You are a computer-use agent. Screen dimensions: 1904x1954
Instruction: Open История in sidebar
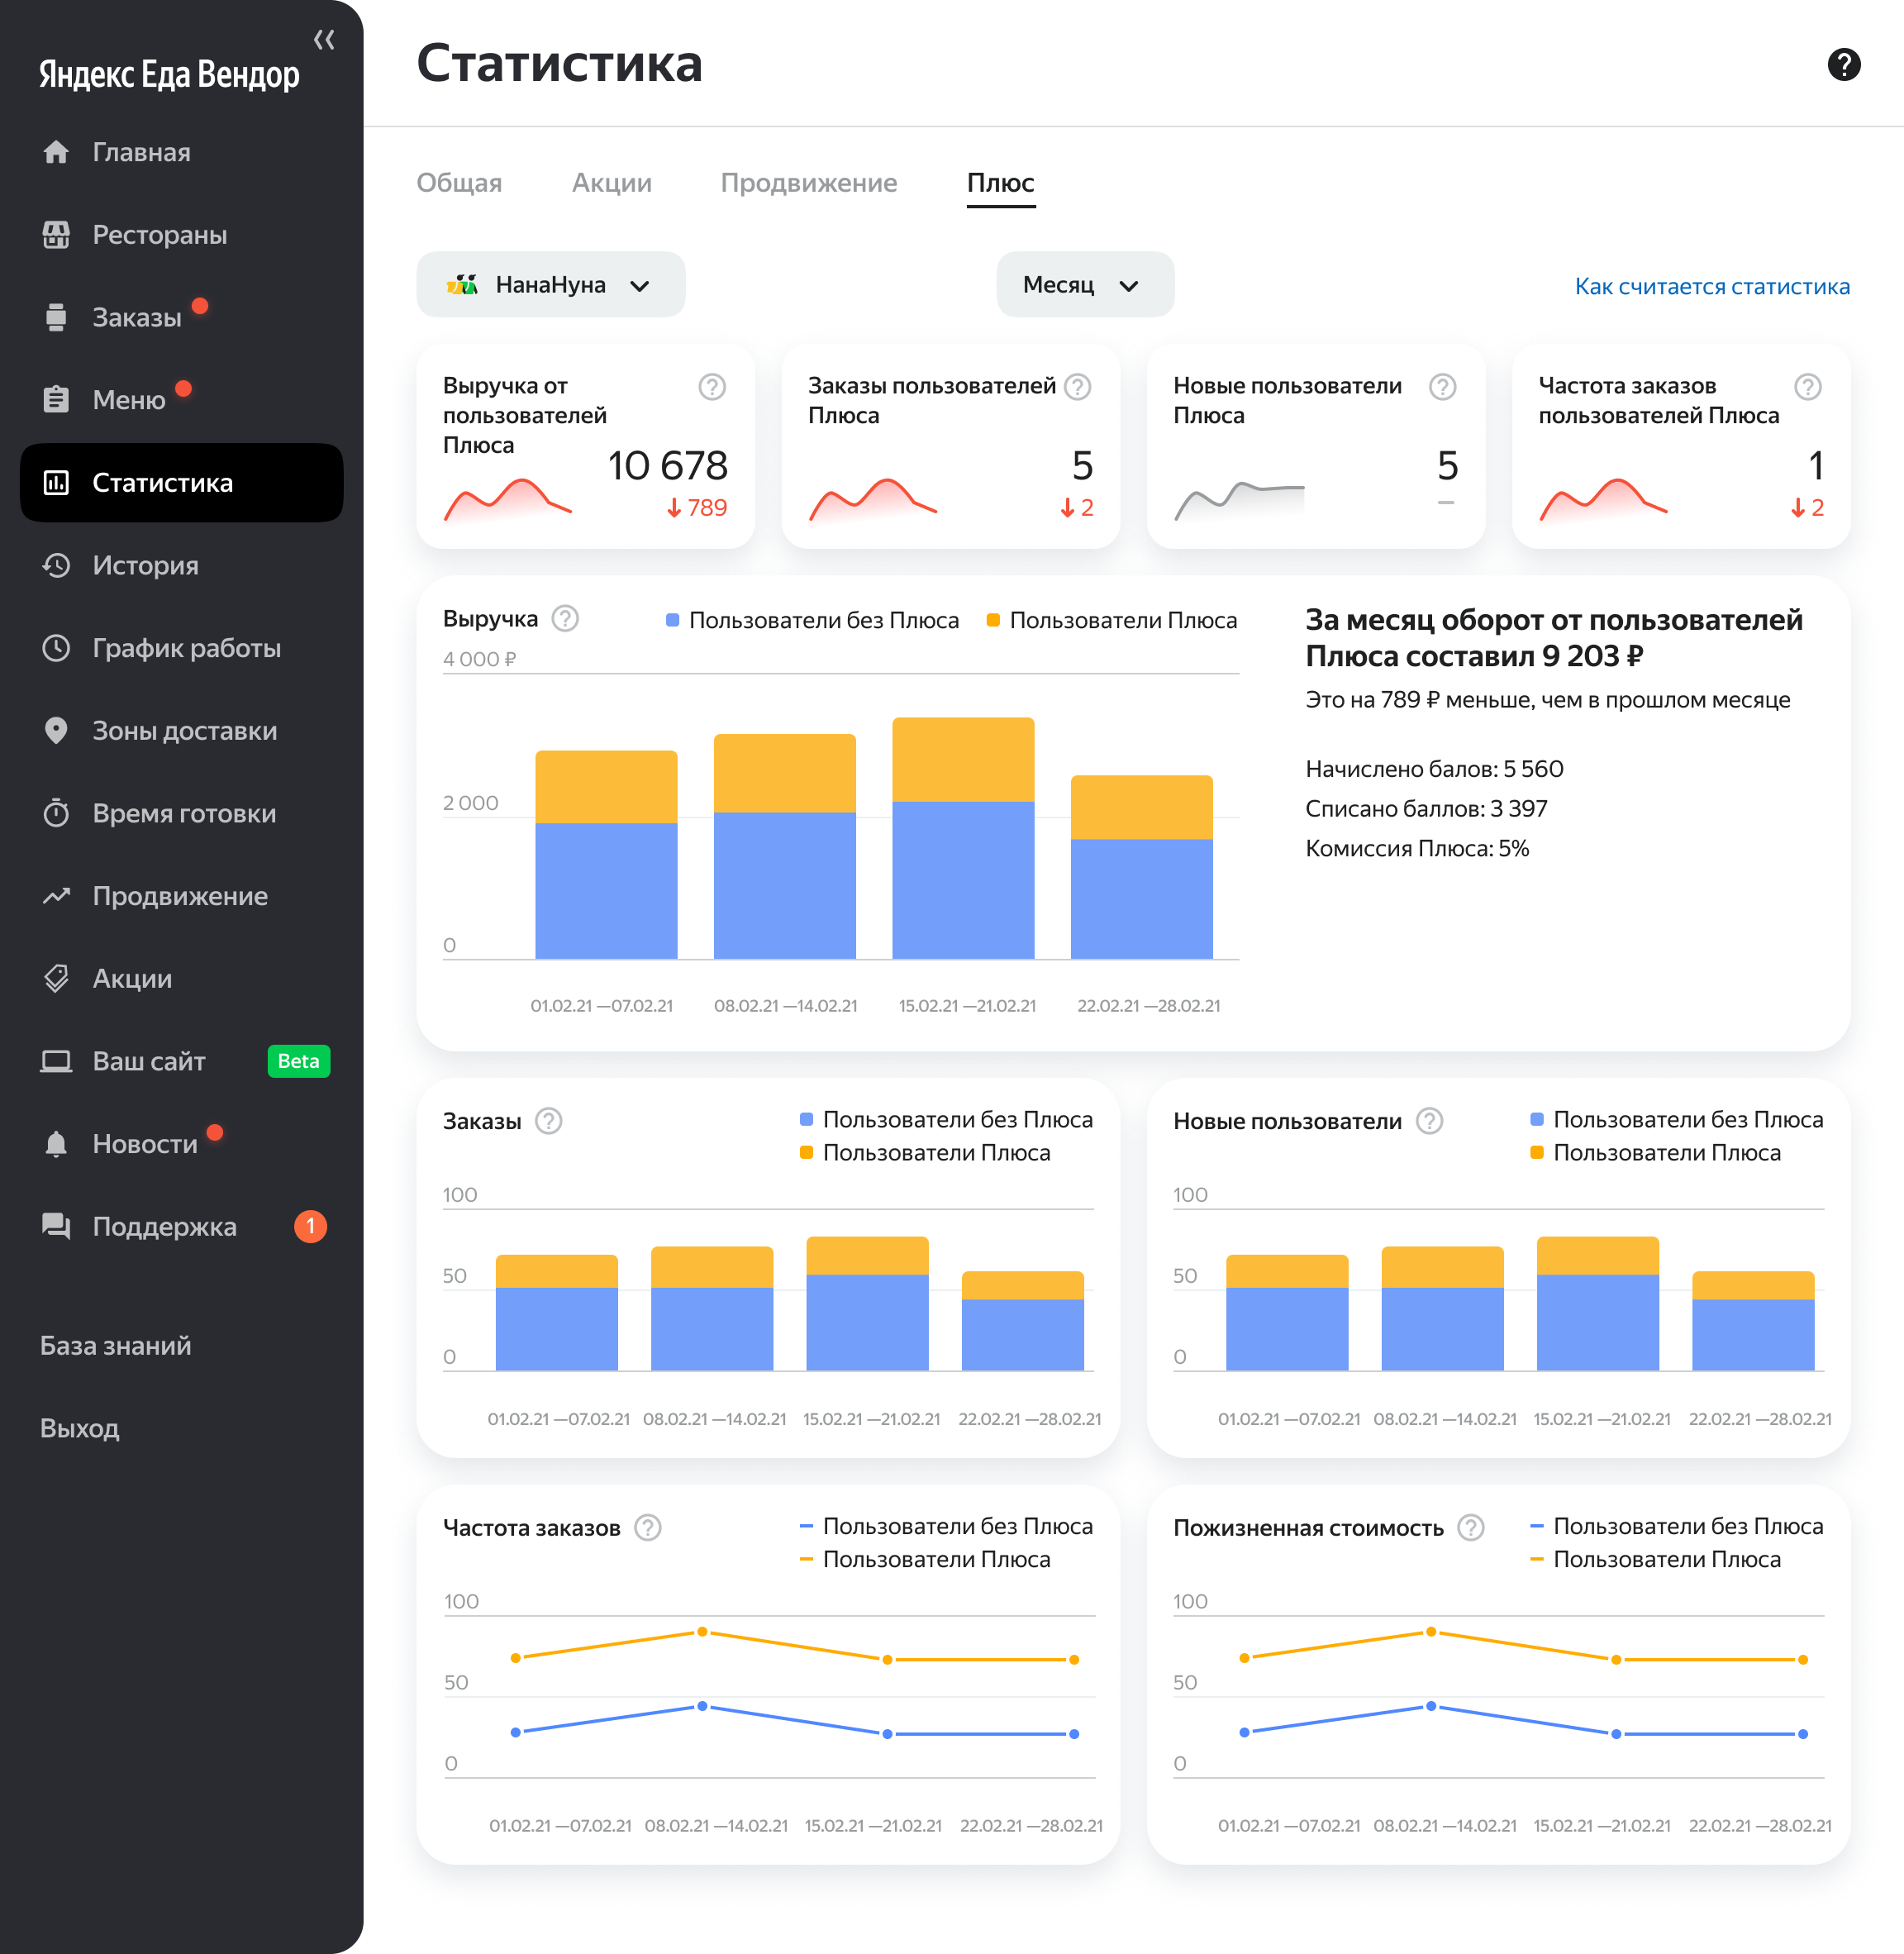(181, 565)
